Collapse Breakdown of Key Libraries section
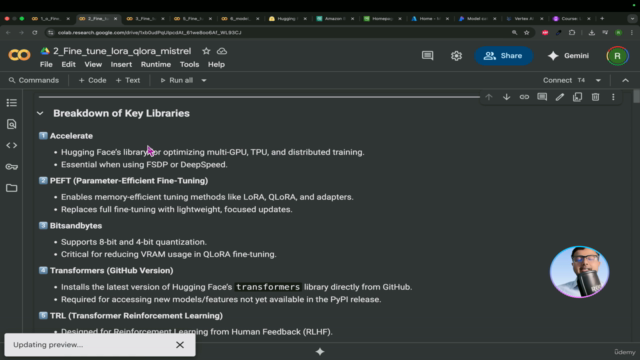 coord(40,113)
